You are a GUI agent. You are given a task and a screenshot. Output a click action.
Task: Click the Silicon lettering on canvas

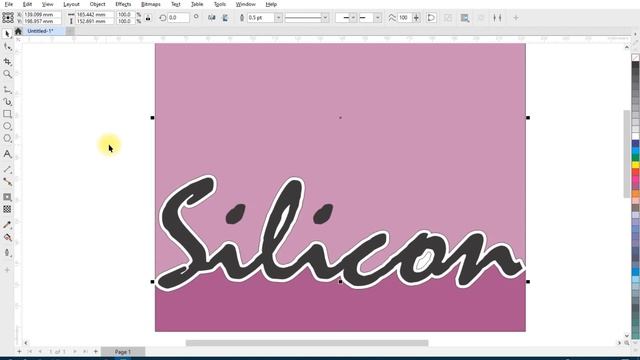tap(341, 233)
